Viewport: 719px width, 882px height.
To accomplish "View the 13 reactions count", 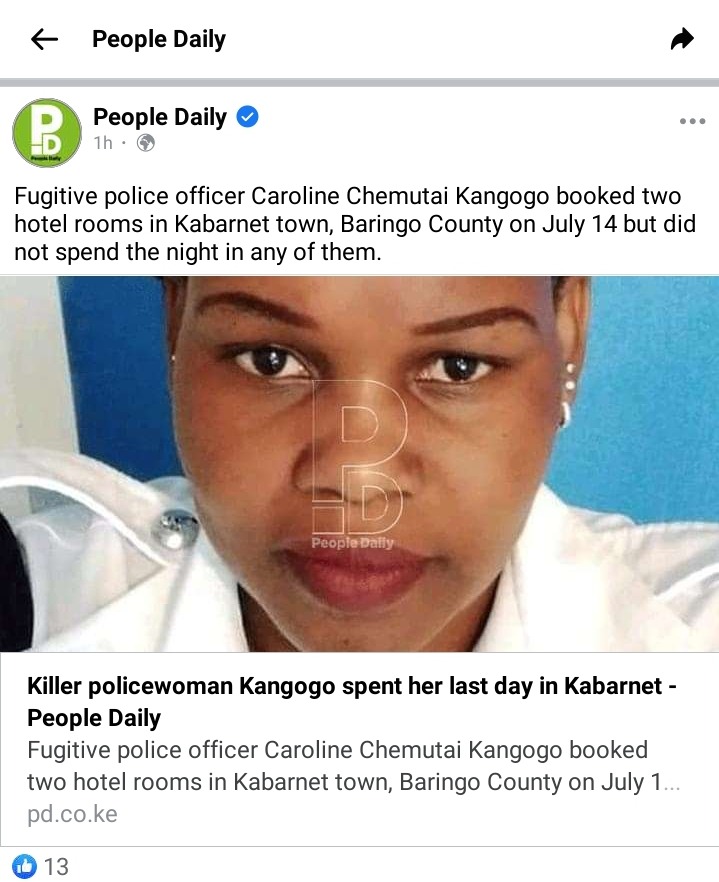I will click(x=56, y=866).
